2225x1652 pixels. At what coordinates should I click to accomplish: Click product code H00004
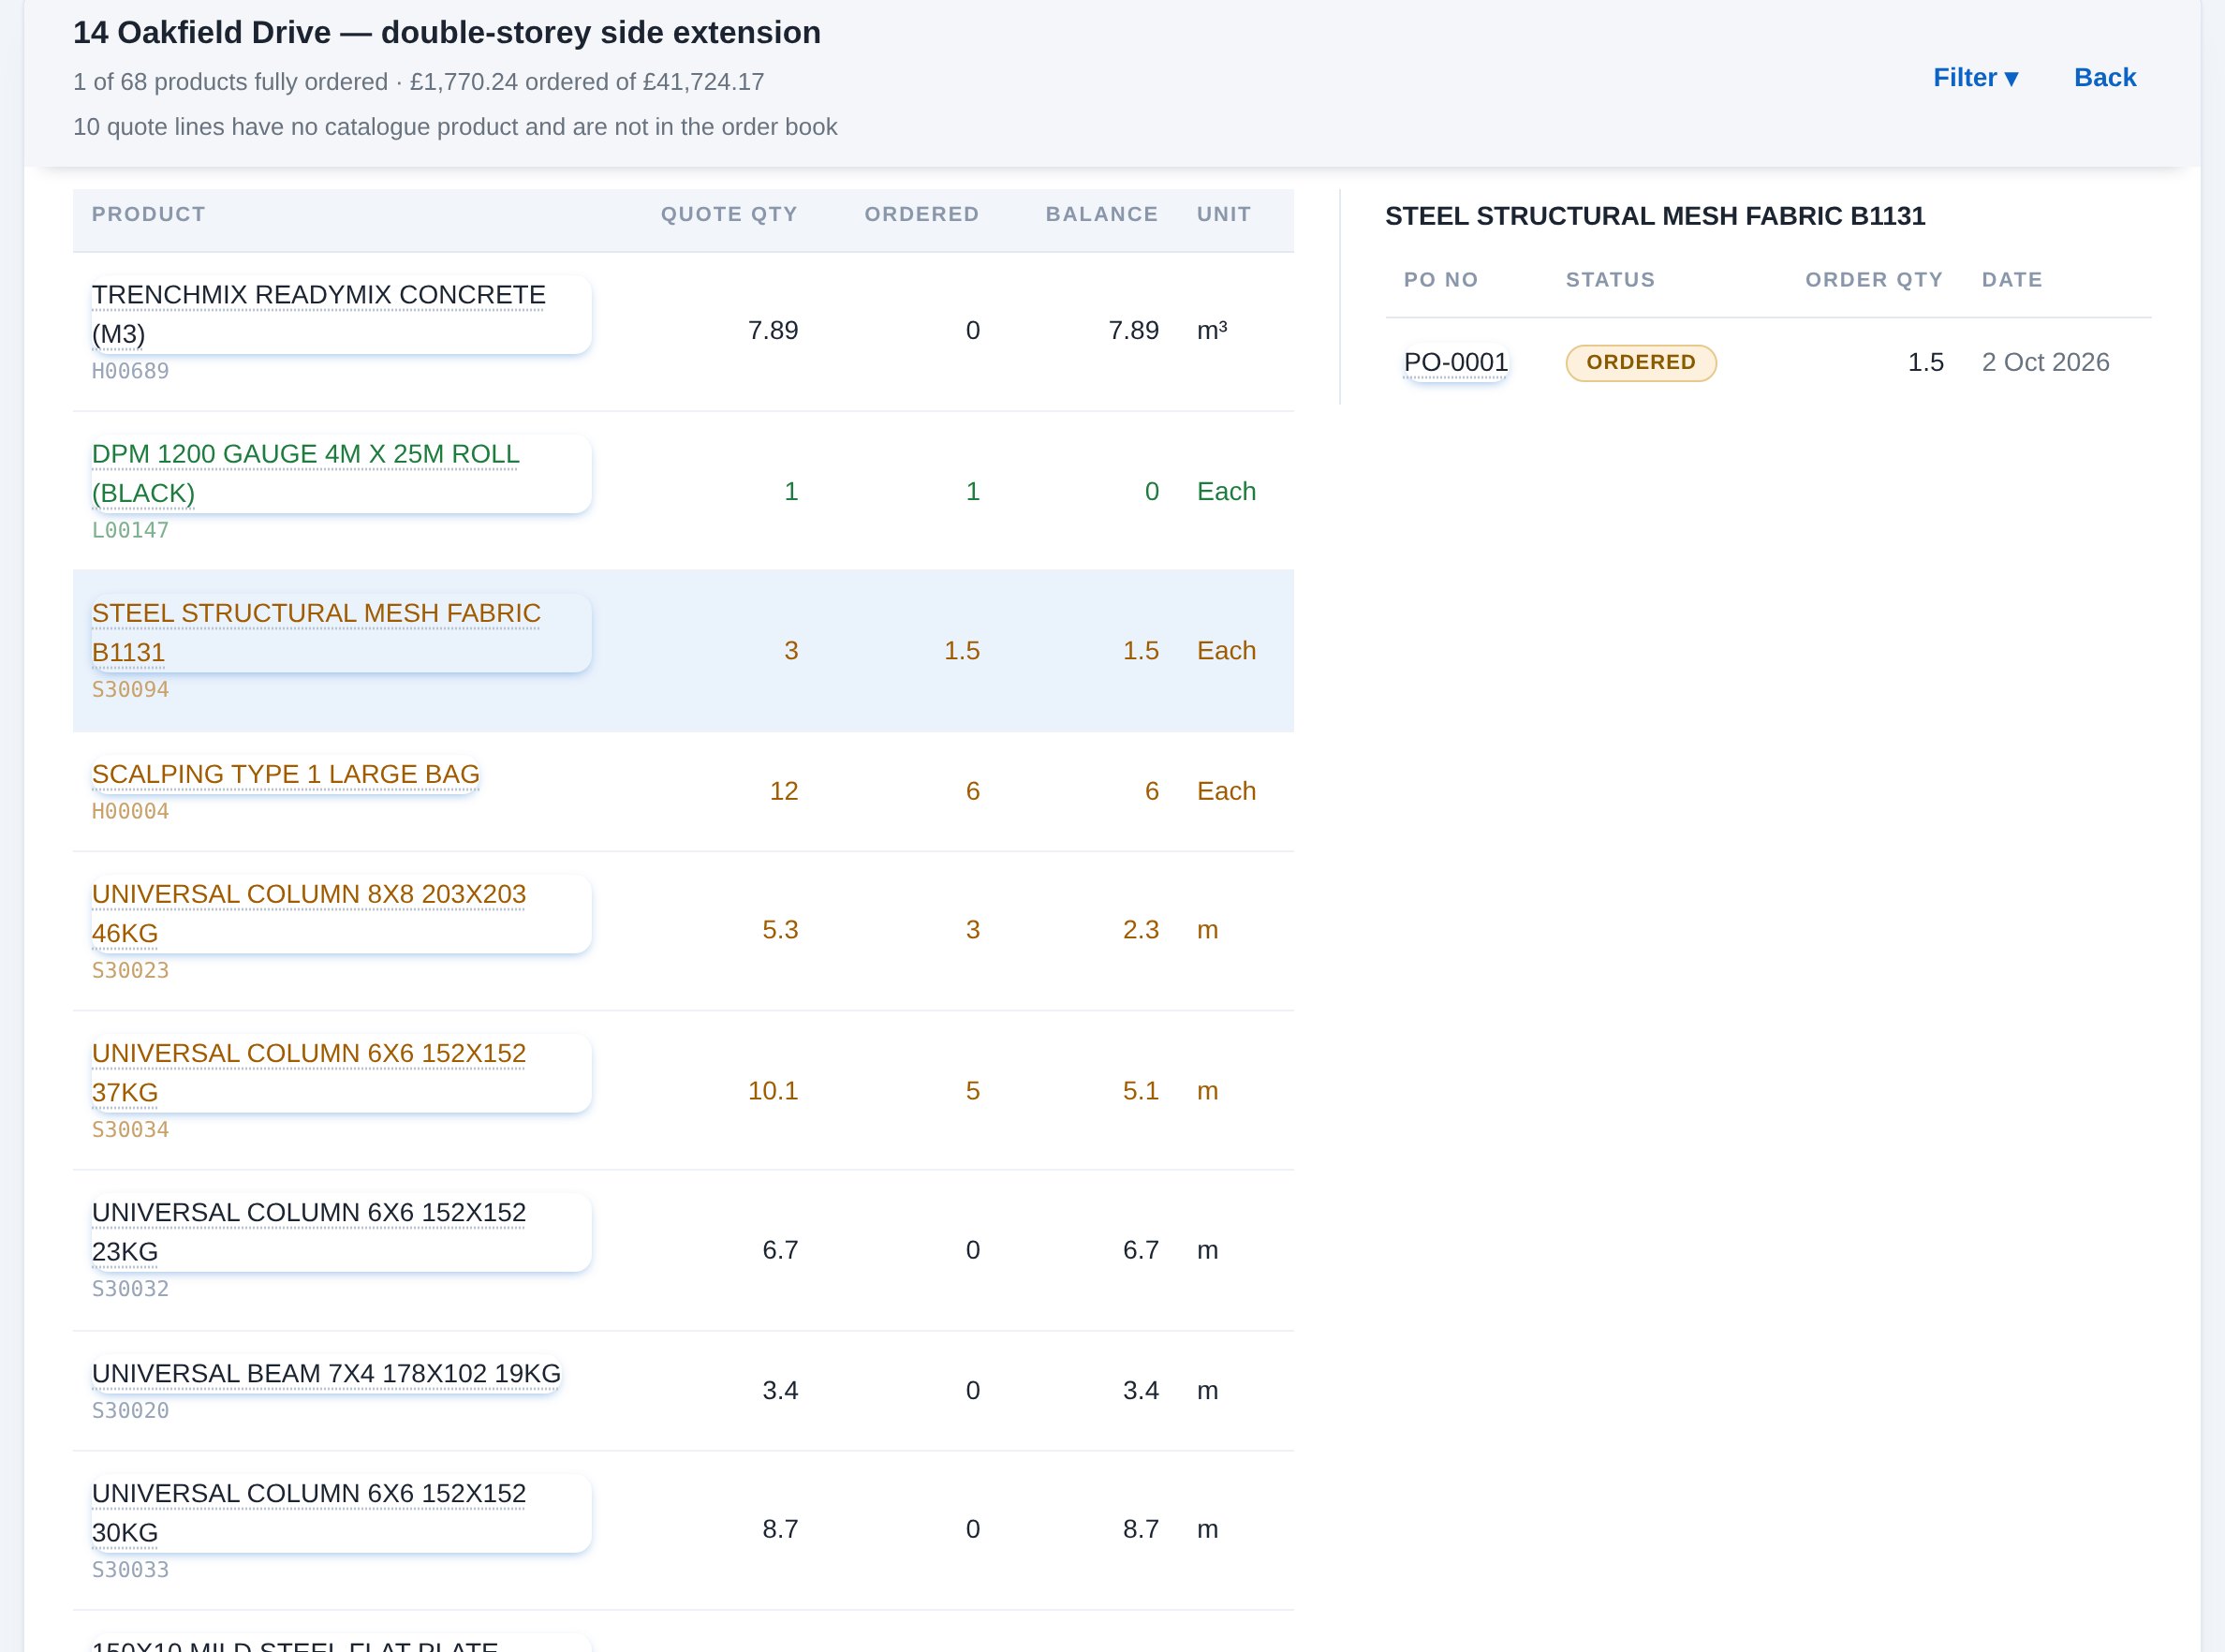point(130,811)
